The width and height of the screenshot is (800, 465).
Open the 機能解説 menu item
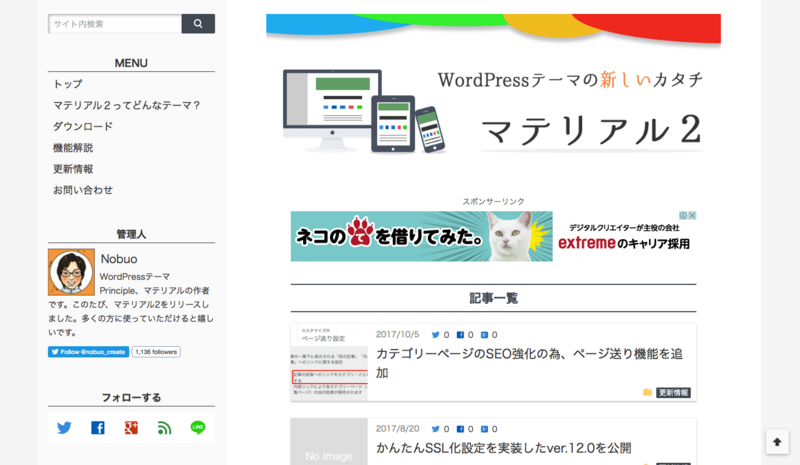click(x=73, y=148)
